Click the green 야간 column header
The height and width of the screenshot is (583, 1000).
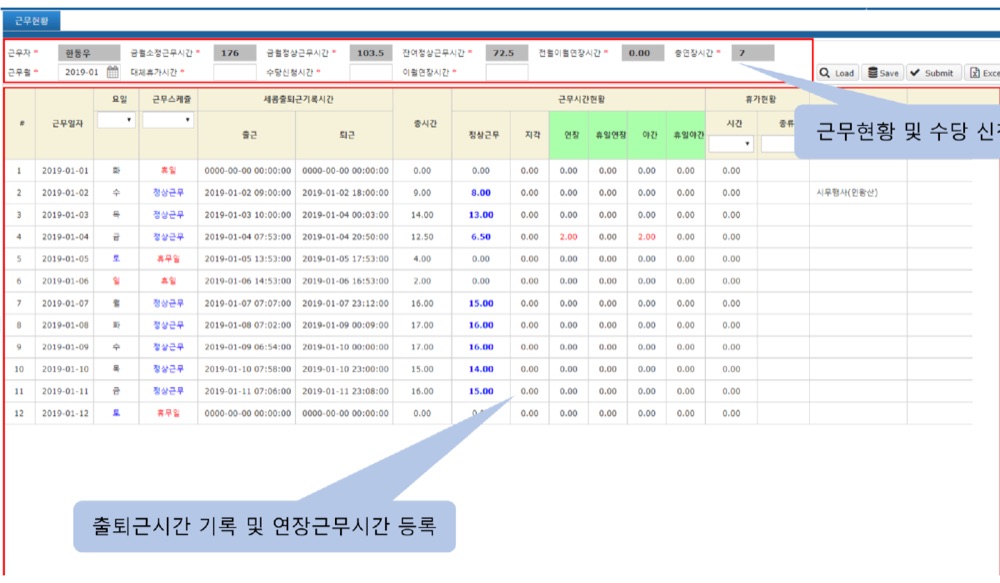point(647,135)
